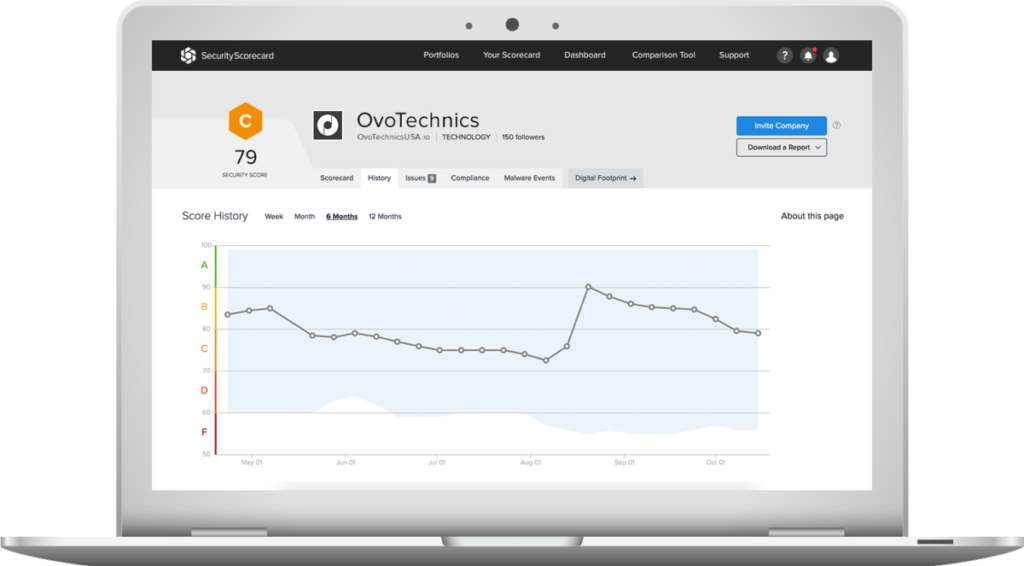The width and height of the screenshot is (1024, 566).
Task: Click the lowest data point before the spike
Action: click(x=546, y=360)
